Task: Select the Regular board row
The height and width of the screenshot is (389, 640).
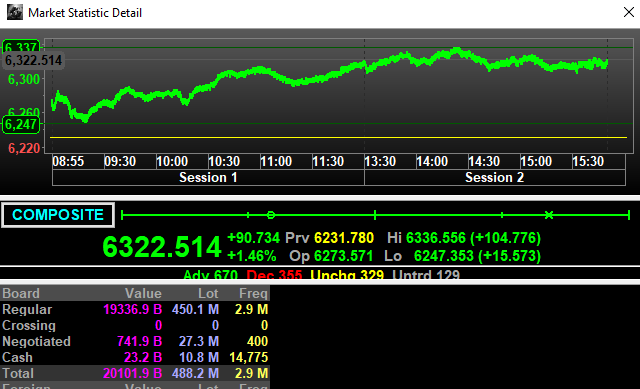Action: 135,309
